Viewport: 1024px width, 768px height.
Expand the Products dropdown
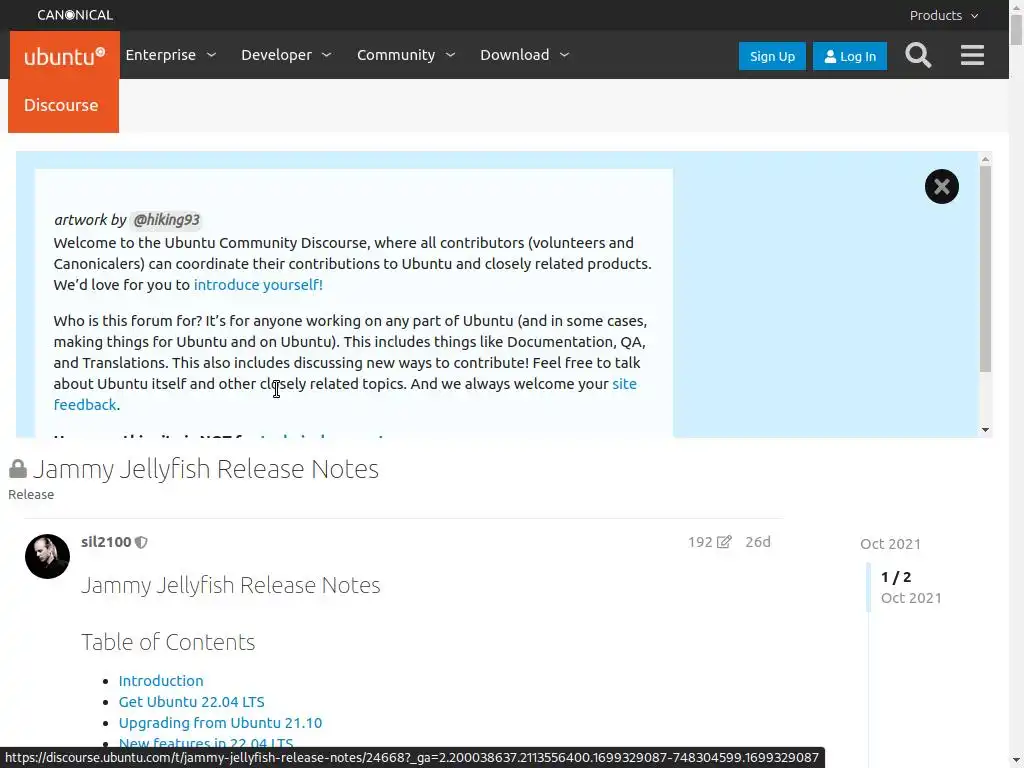coord(944,15)
